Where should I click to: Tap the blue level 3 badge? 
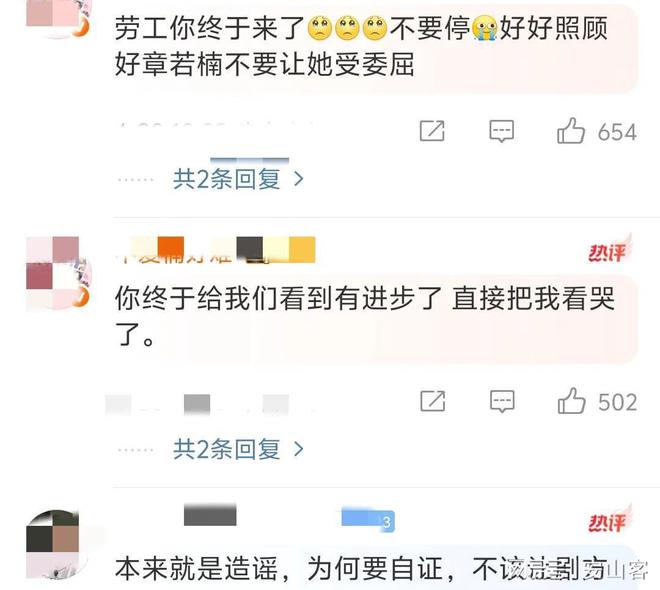[368, 520]
